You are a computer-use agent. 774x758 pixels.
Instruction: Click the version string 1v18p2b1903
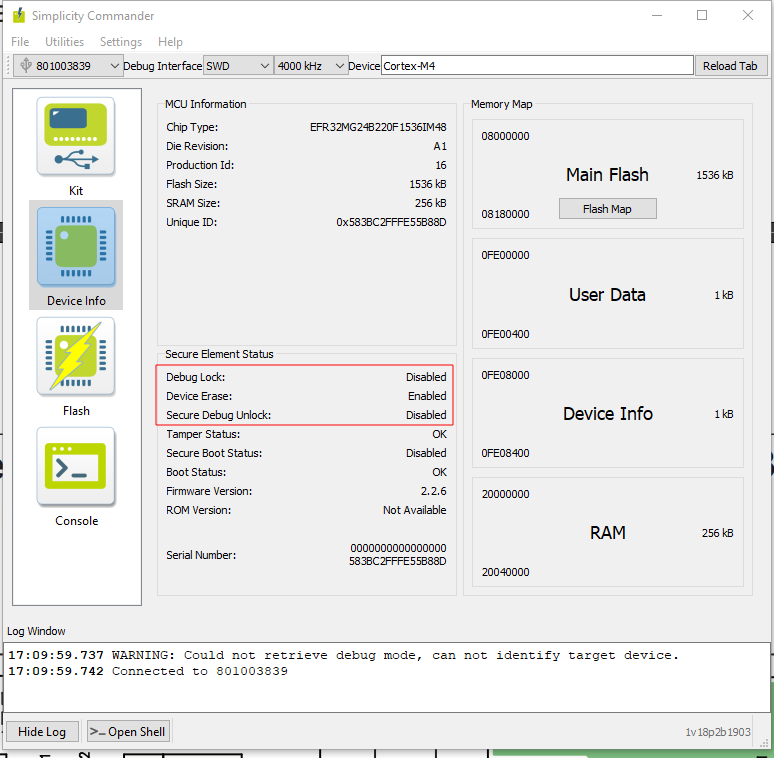718,732
